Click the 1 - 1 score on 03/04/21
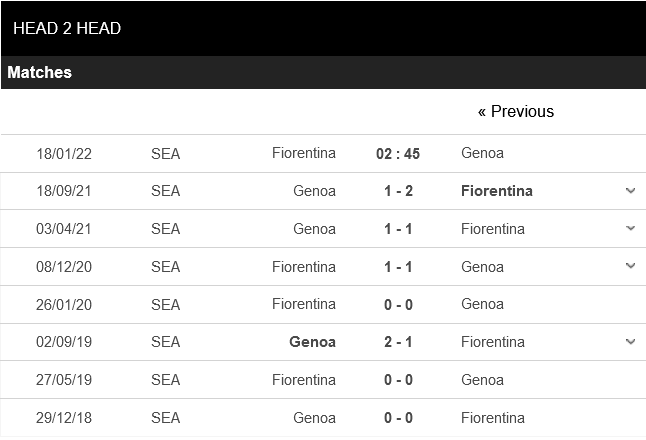 398,229
